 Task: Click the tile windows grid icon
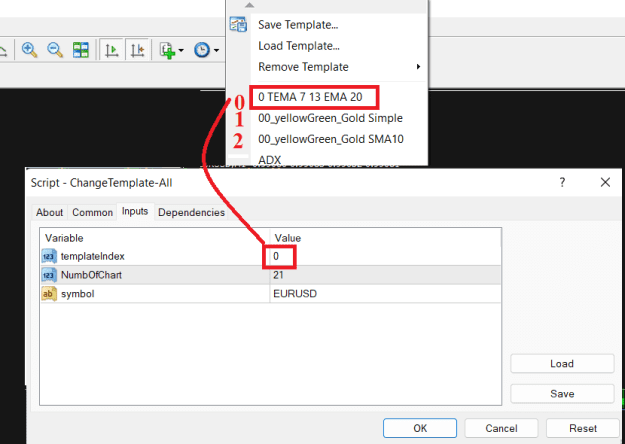pos(81,50)
